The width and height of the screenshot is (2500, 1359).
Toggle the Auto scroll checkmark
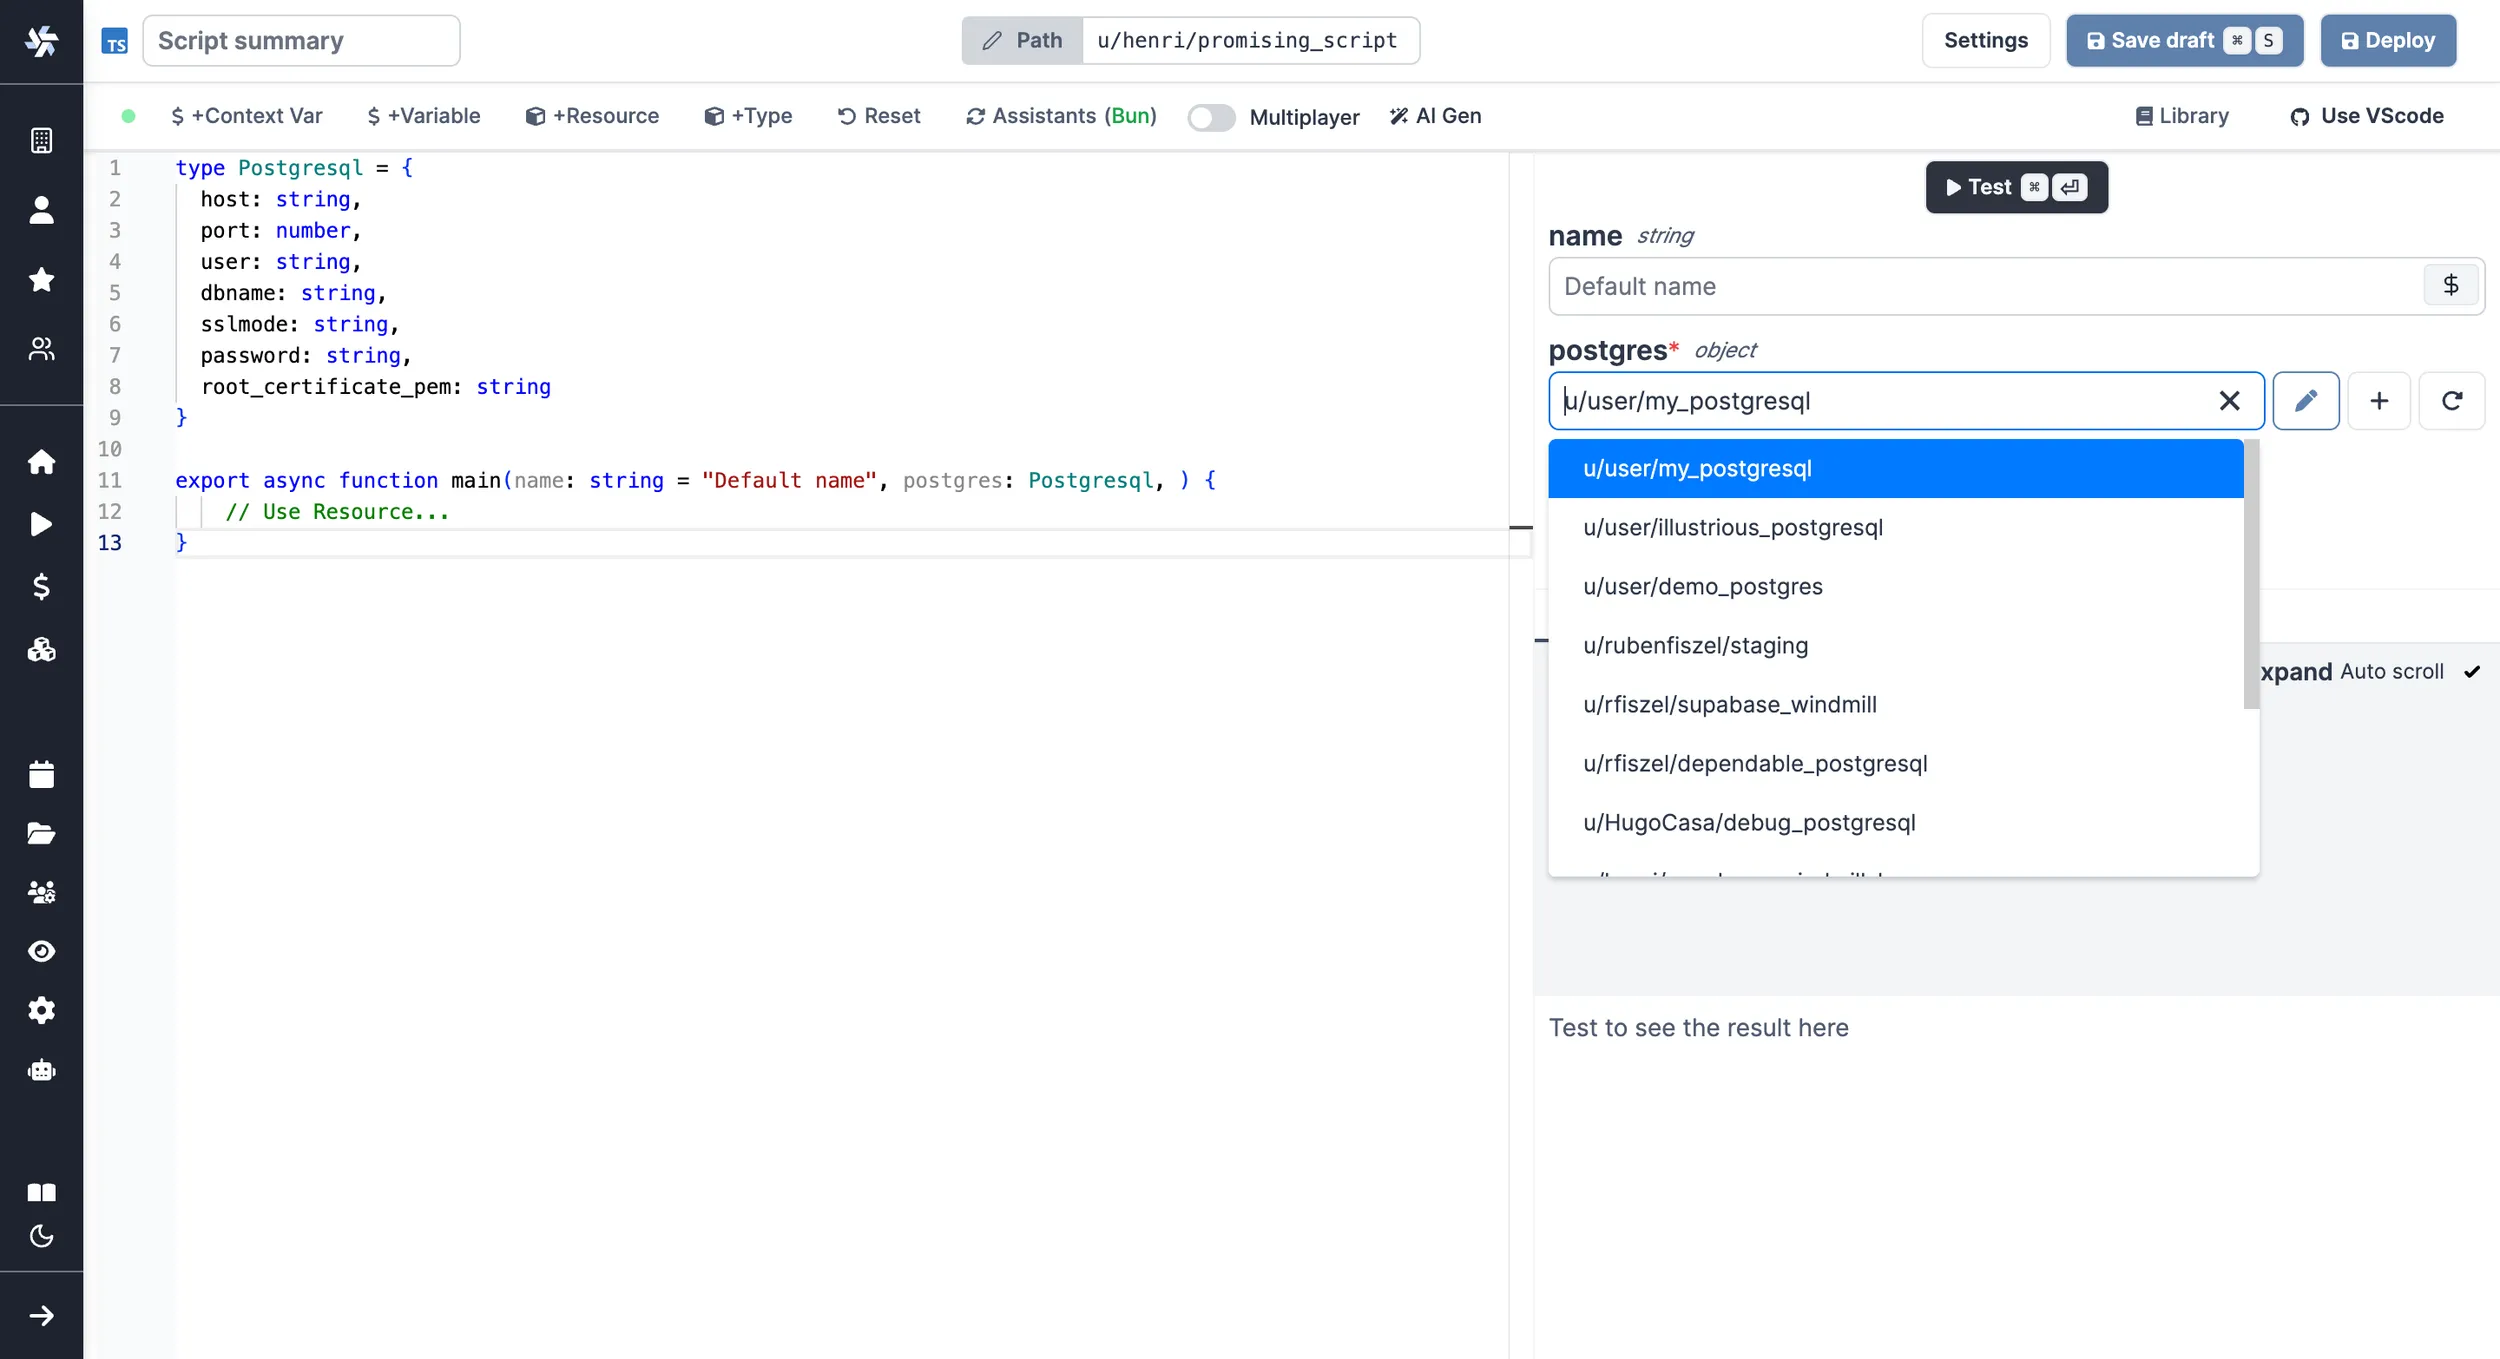[2472, 672]
